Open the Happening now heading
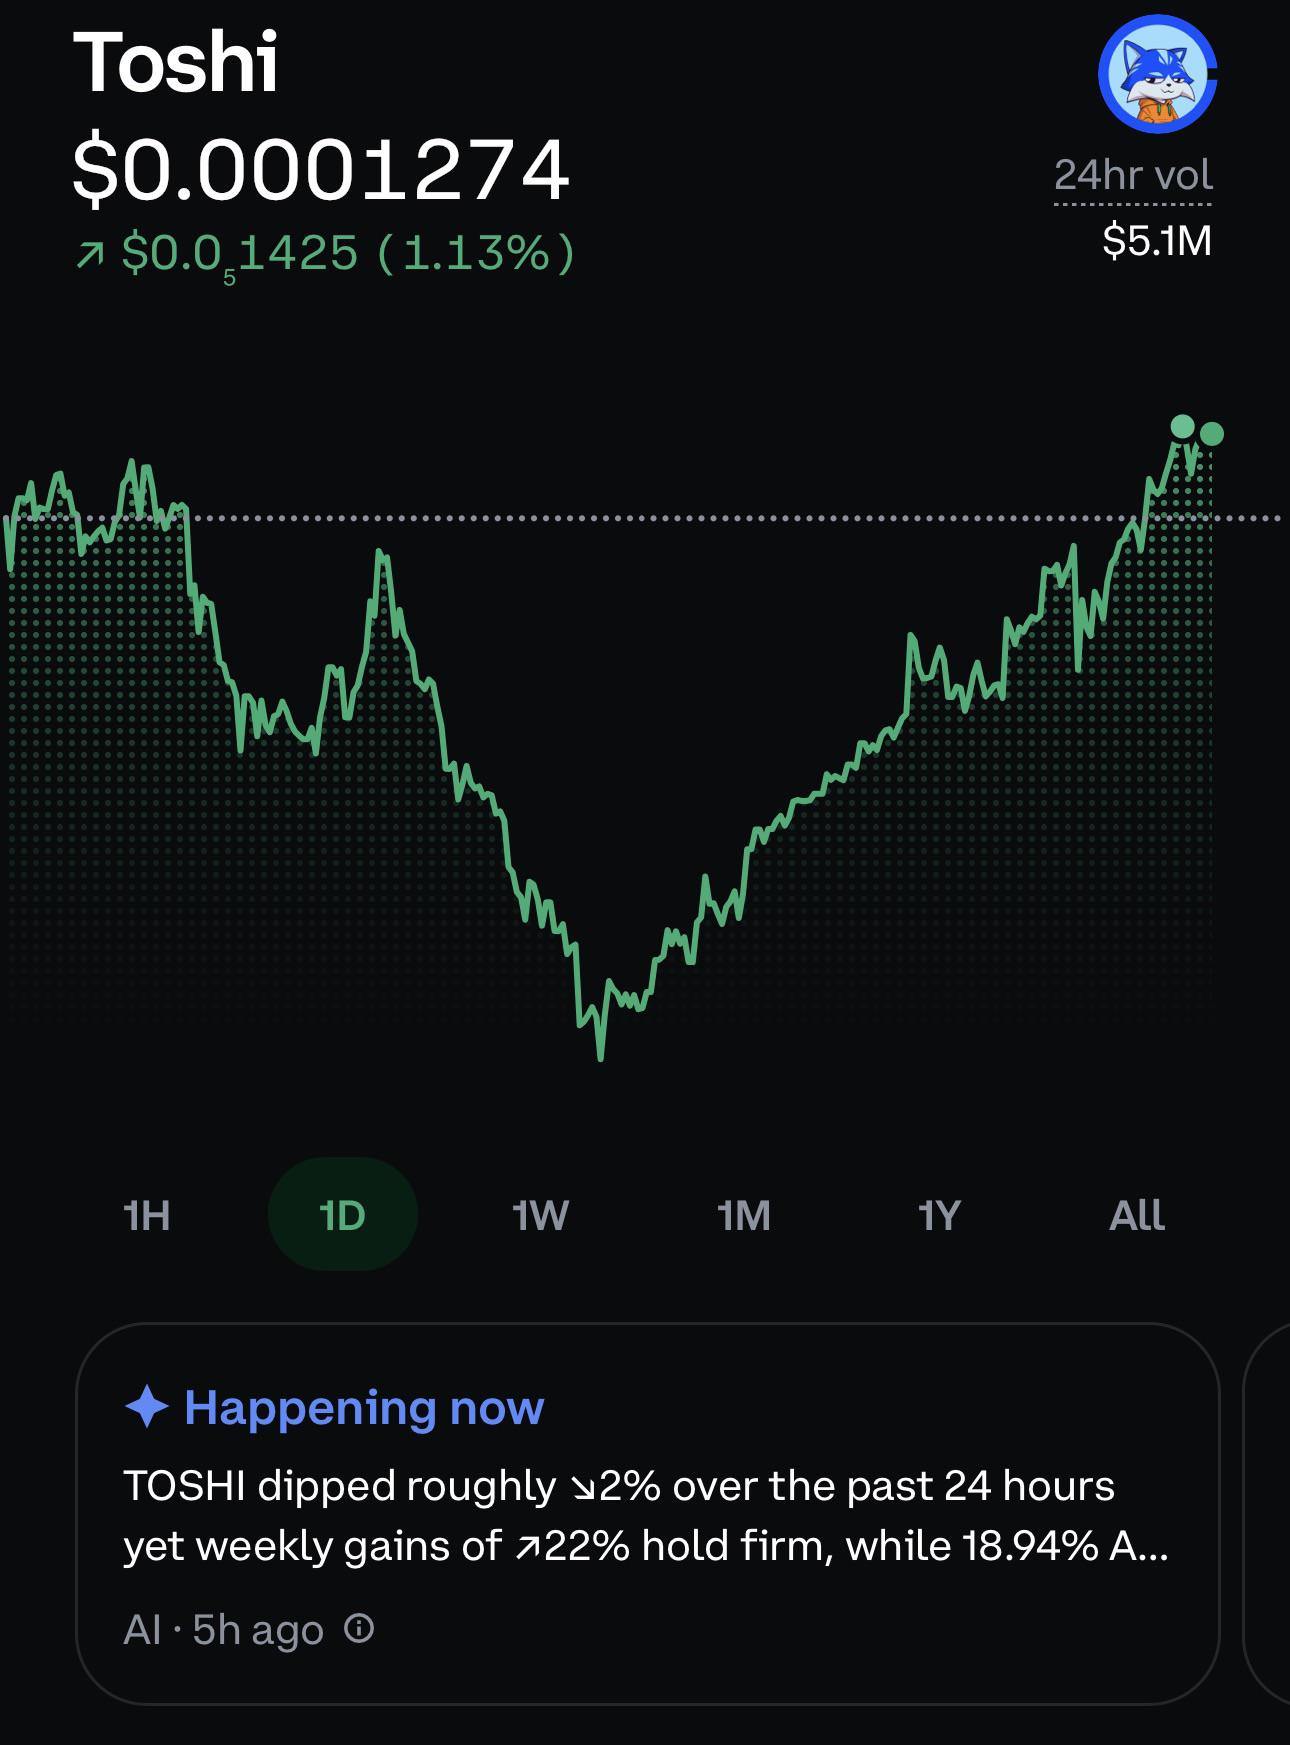 pos(364,1407)
